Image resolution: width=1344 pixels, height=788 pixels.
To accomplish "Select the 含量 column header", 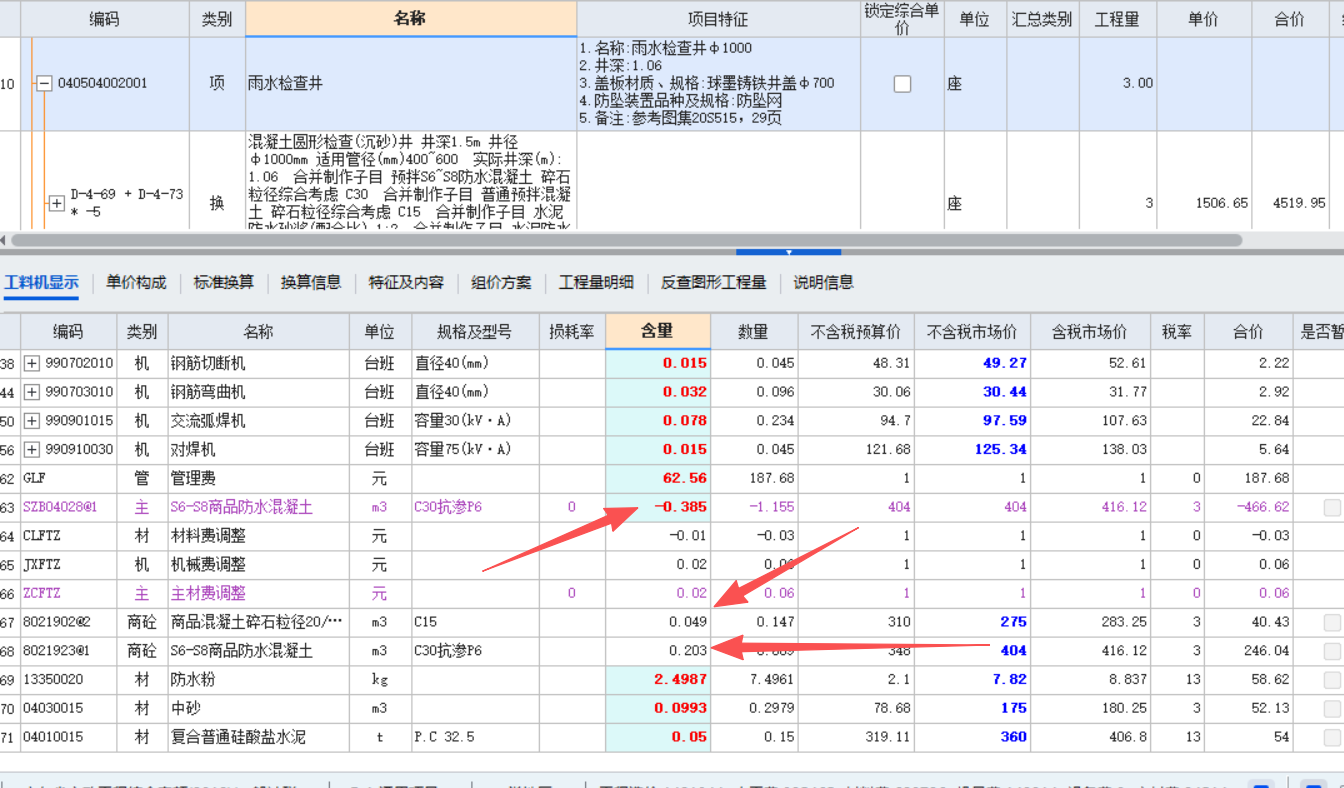I will [658, 331].
